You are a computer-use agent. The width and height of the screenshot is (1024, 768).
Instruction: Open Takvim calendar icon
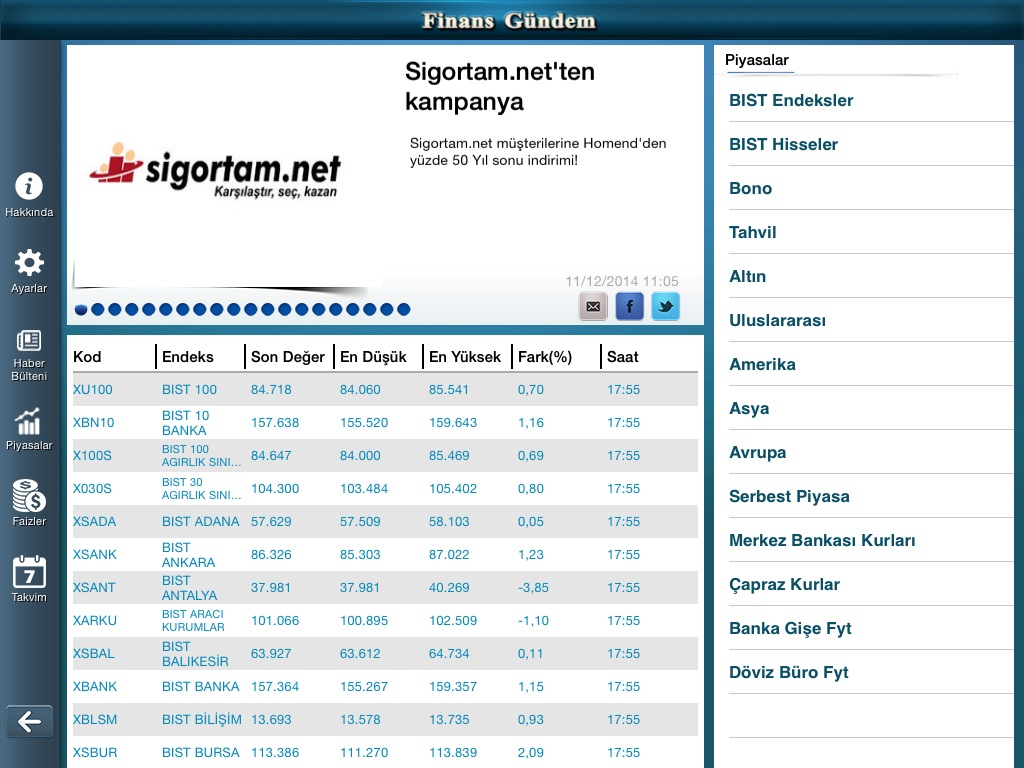coord(29,571)
